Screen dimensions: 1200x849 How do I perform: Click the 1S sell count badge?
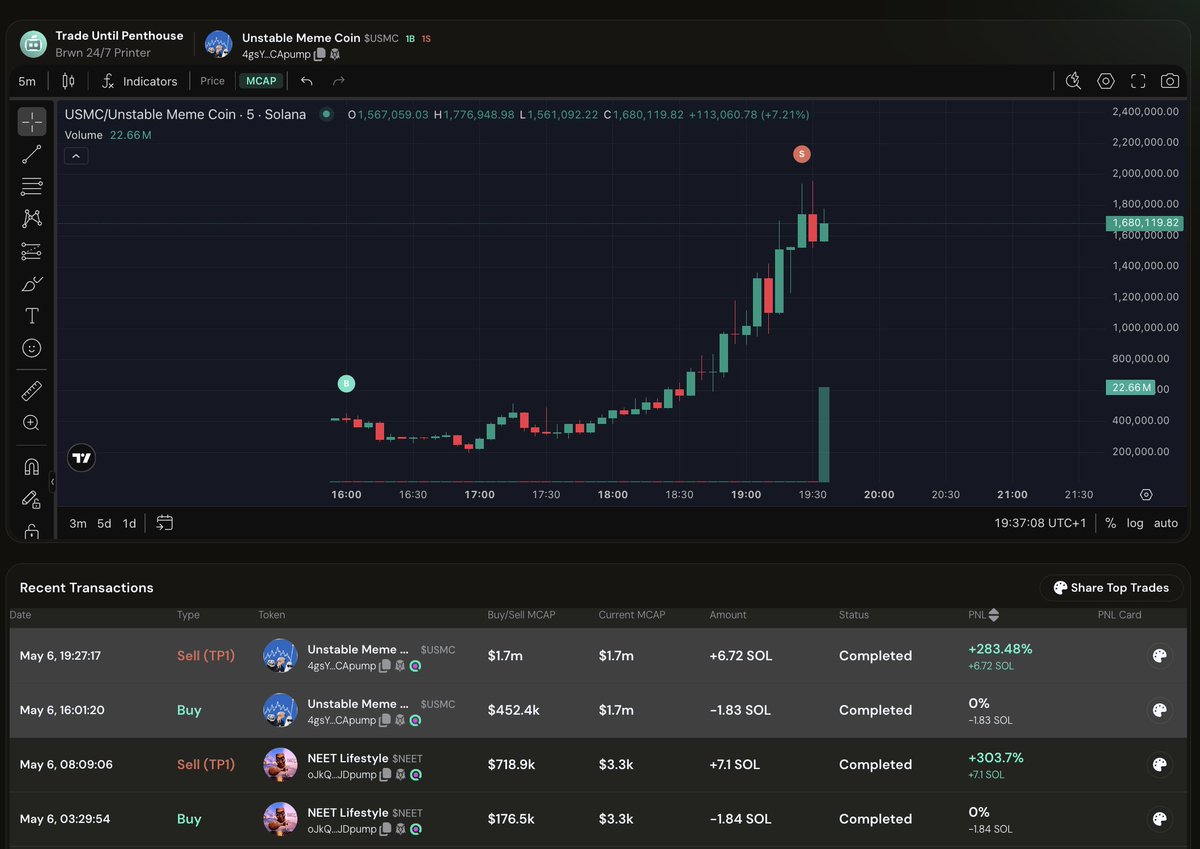pos(426,38)
